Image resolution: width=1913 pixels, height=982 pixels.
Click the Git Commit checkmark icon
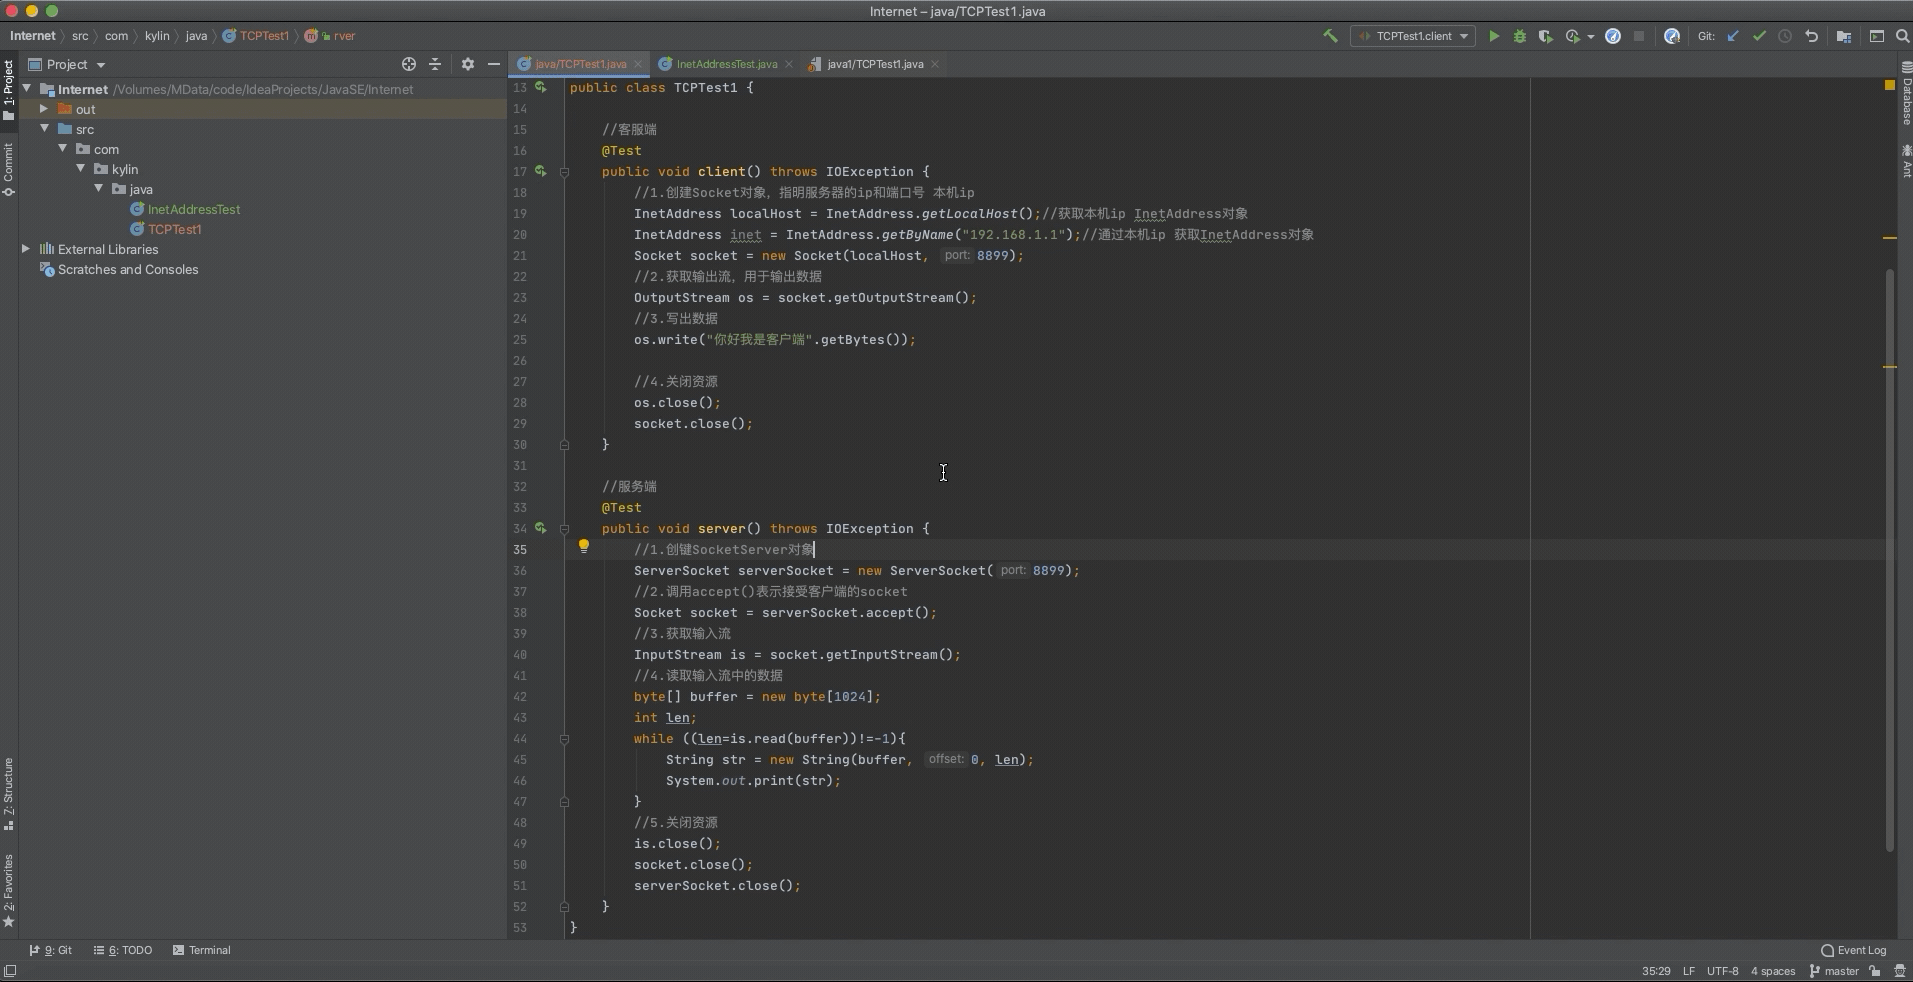coord(1759,36)
